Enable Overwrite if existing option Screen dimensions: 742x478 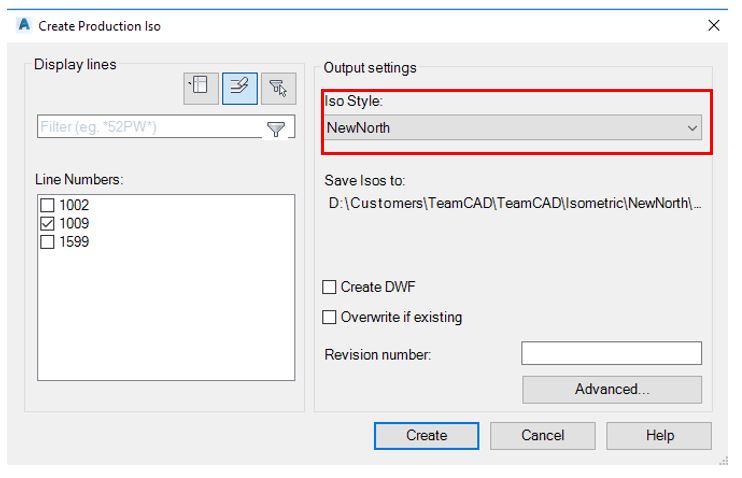[x=329, y=317]
